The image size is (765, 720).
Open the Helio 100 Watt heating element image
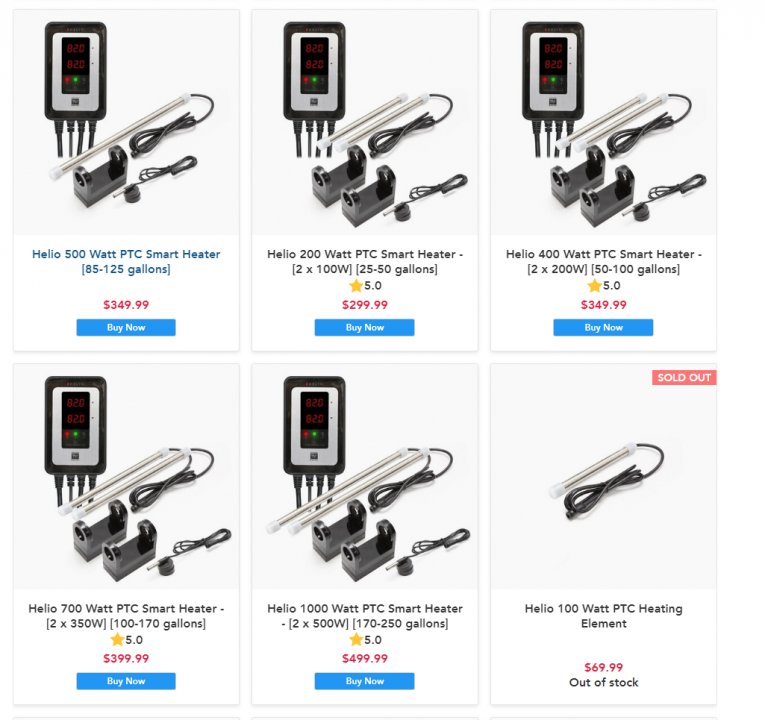604,477
